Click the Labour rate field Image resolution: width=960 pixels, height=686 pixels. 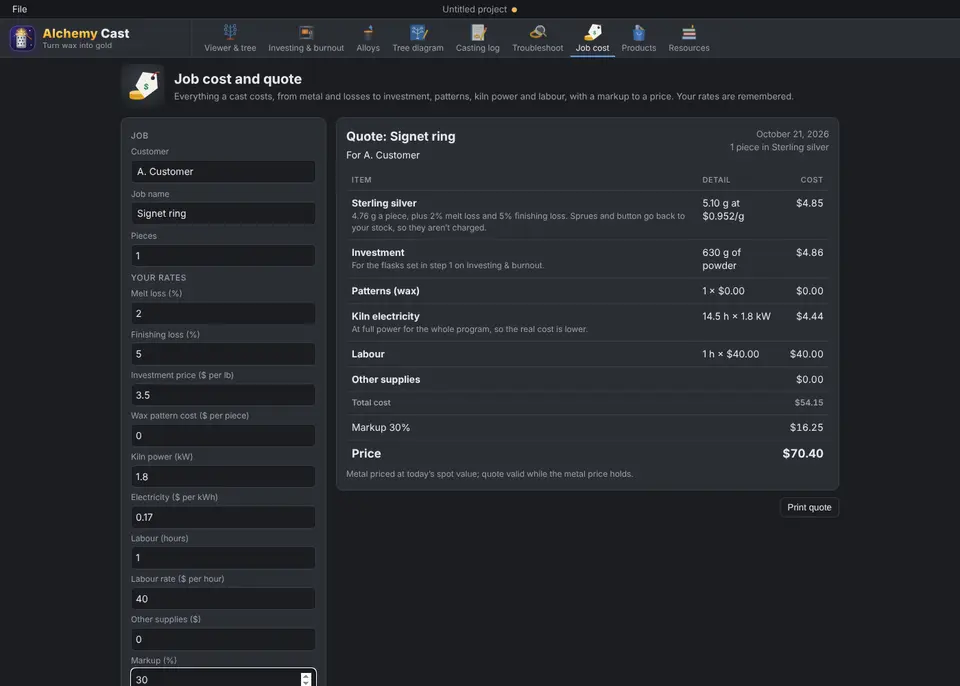pyautogui.click(x=223, y=598)
